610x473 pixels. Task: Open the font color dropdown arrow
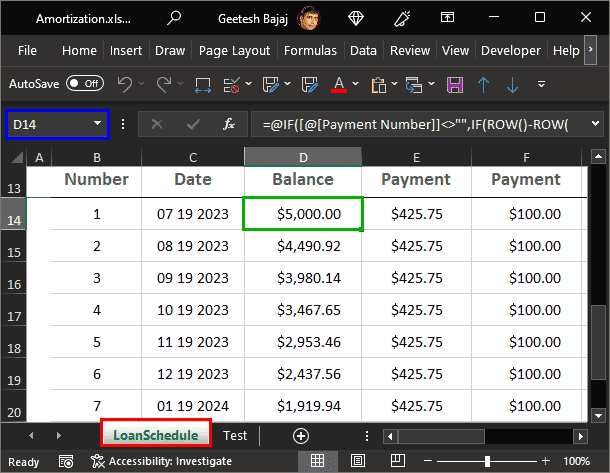tap(355, 84)
